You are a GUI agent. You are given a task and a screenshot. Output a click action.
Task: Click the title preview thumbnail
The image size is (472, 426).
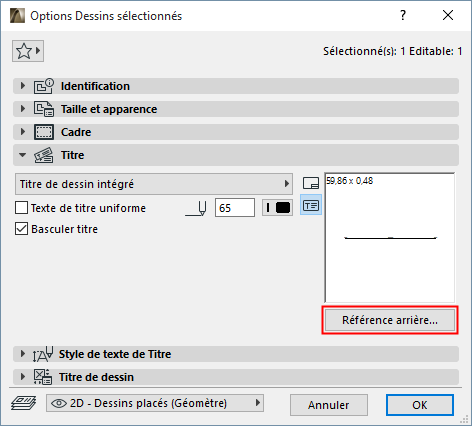[x=390, y=238]
